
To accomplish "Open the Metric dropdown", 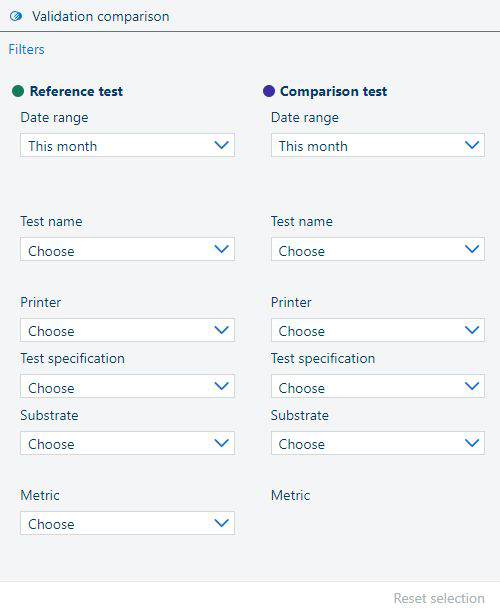I will point(127,523).
